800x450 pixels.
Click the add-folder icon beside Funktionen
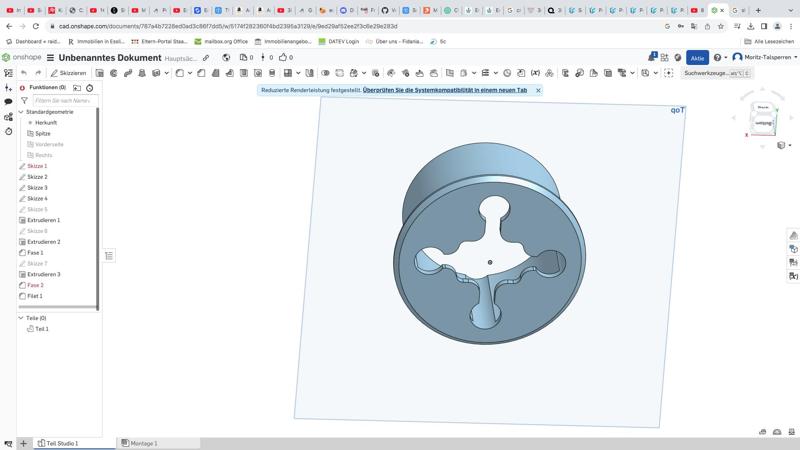77,88
